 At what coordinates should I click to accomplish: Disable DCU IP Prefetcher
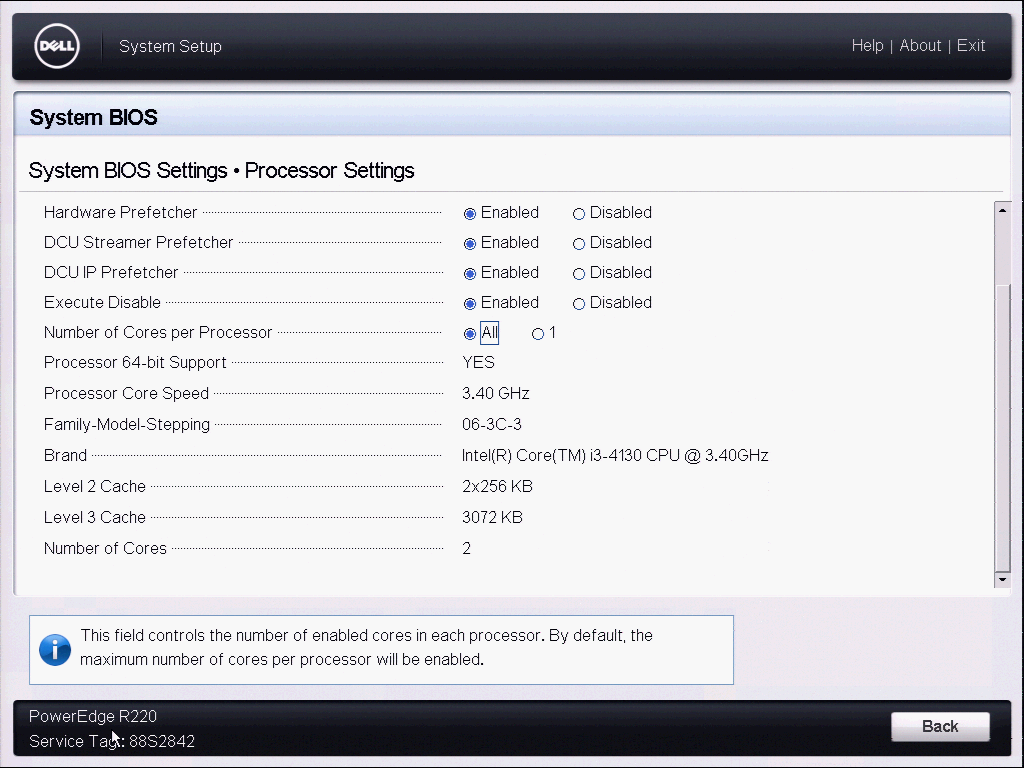point(579,274)
